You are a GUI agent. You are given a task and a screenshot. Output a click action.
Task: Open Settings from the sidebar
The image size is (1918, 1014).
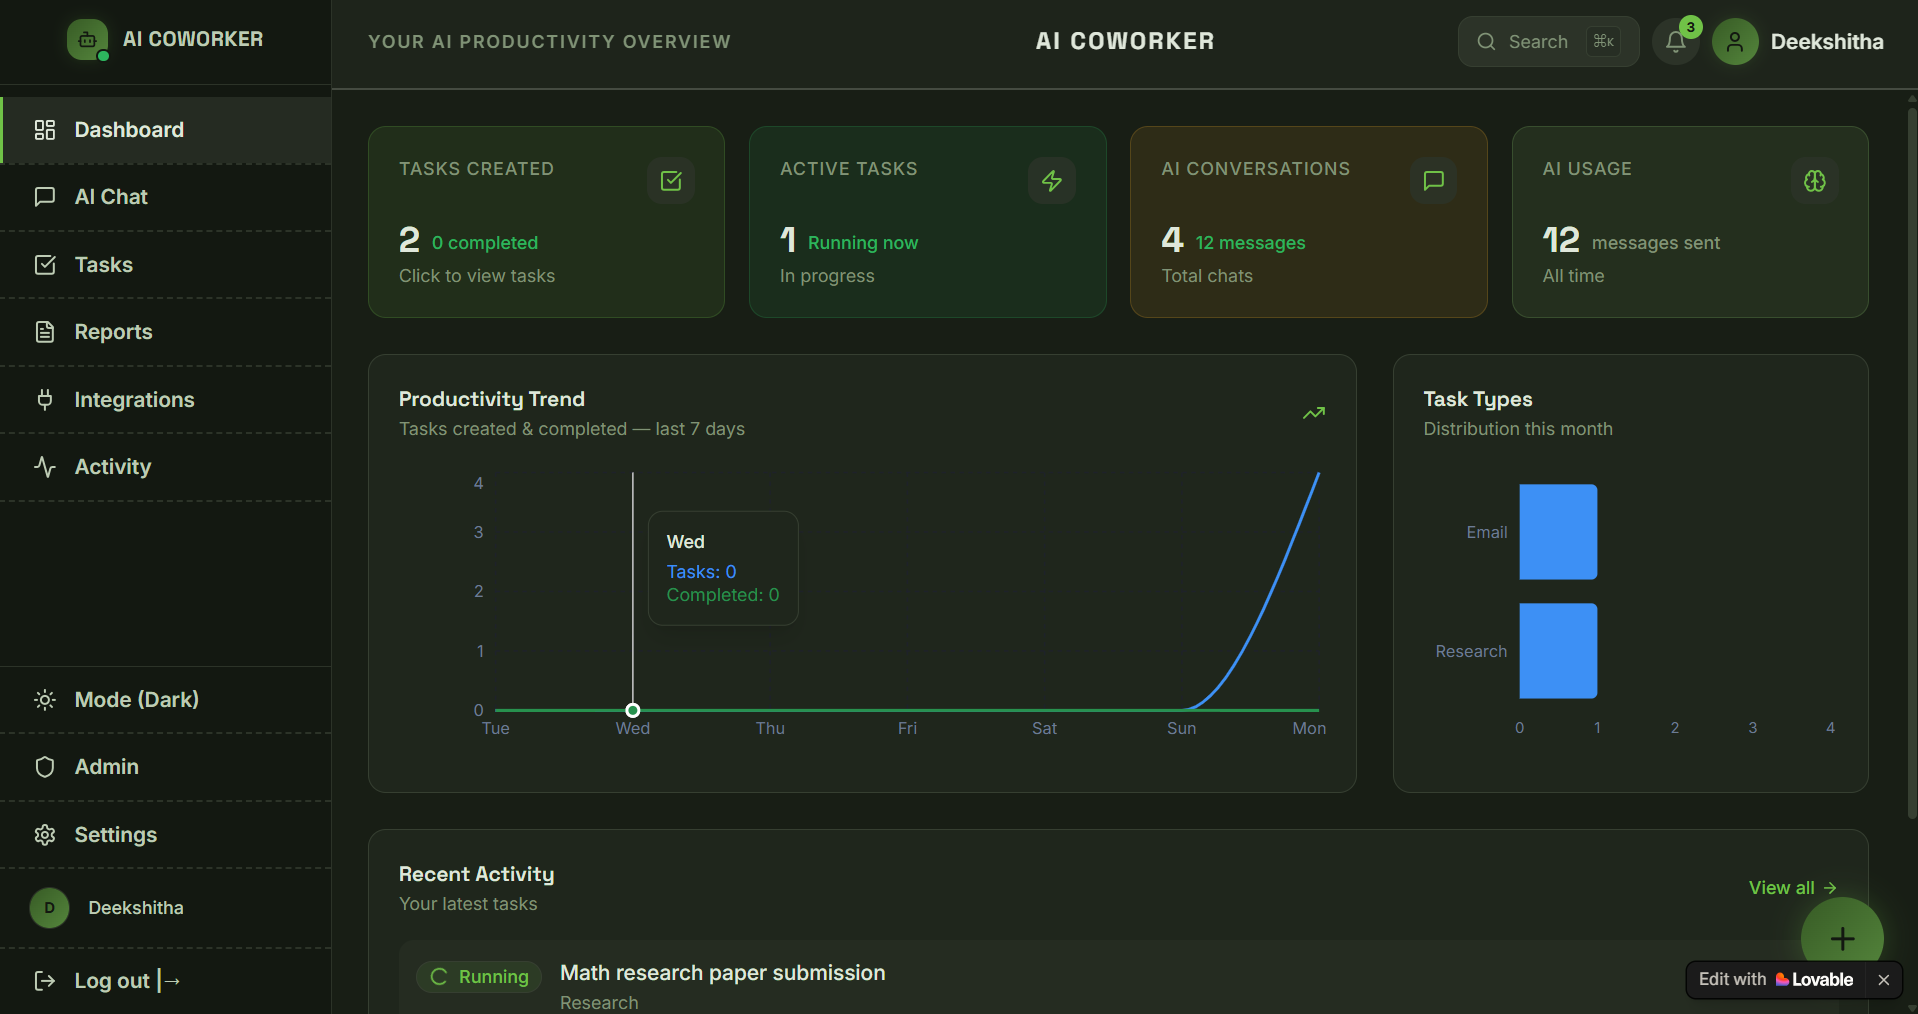165,835
